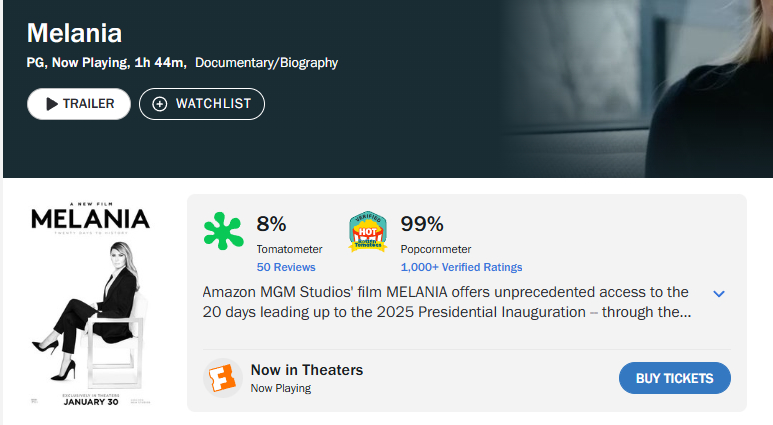Click the Popcornmeter label text
Screen dimensions: 773x425
point(436,249)
